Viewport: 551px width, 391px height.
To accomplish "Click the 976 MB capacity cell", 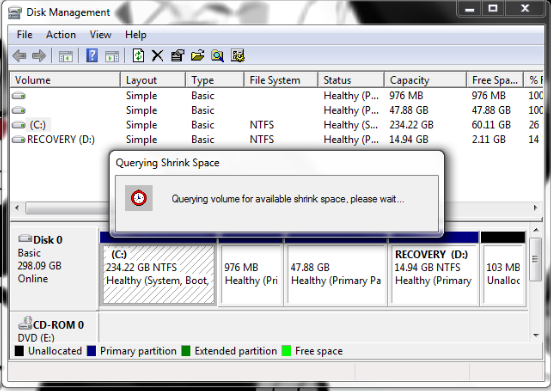I will 406,95.
